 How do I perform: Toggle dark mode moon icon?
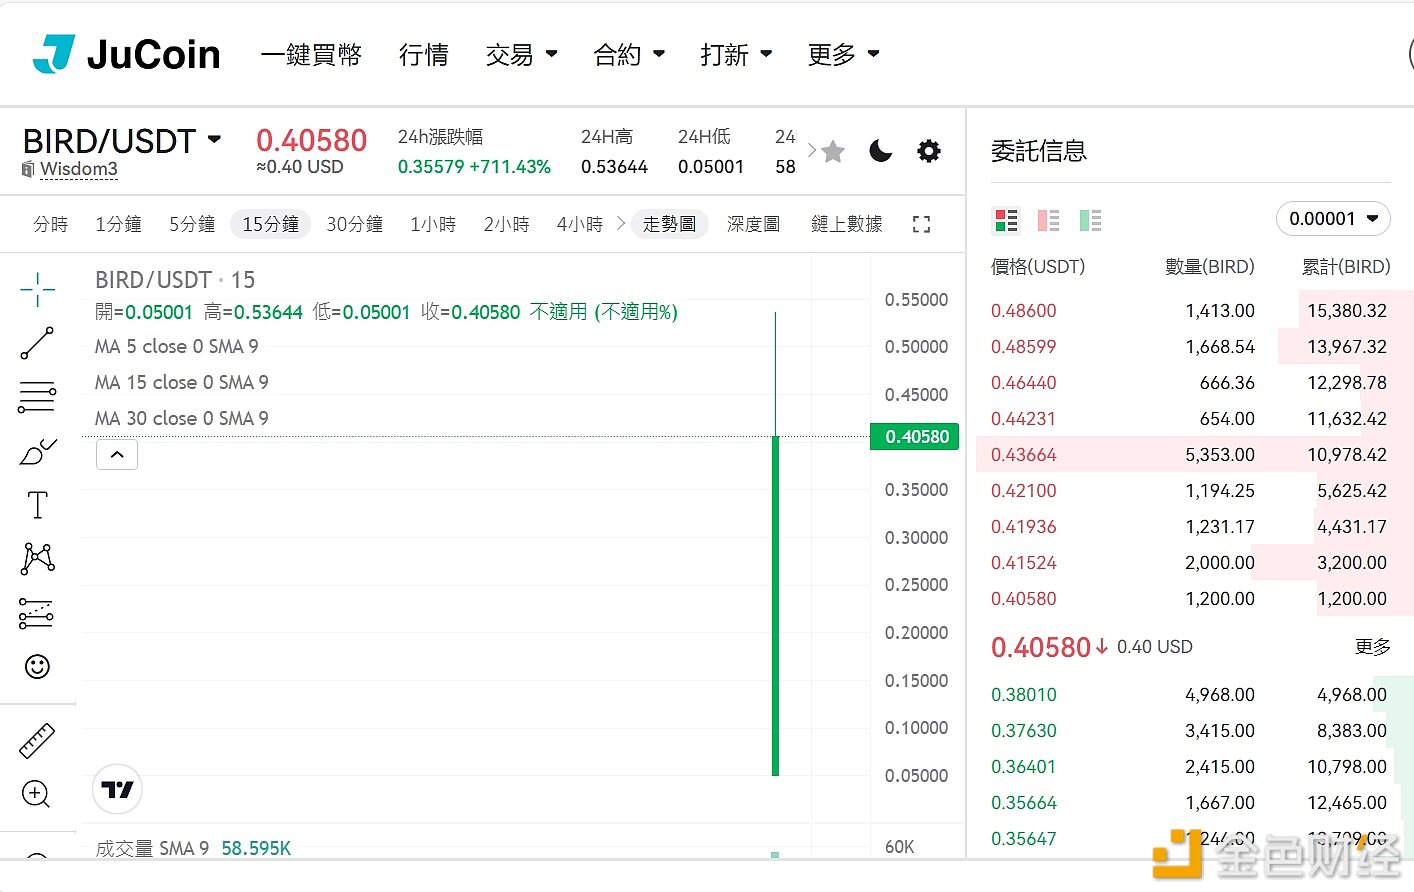pyautogui.click(x=880, y=151)
